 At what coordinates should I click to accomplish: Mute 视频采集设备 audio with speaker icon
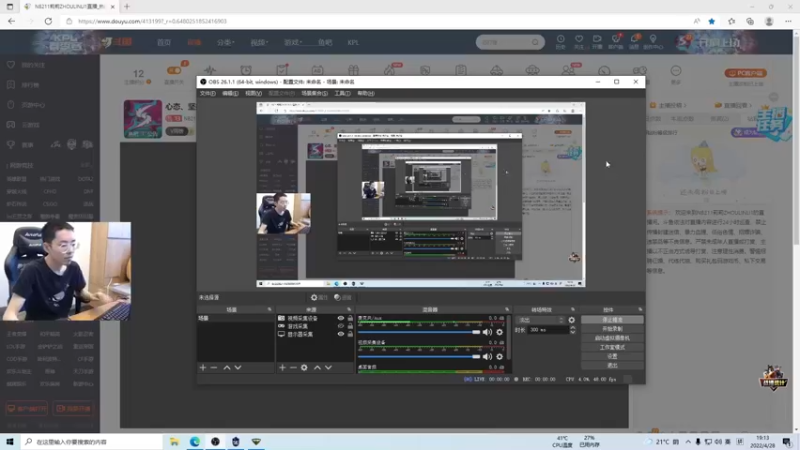[x=487, y=357]
